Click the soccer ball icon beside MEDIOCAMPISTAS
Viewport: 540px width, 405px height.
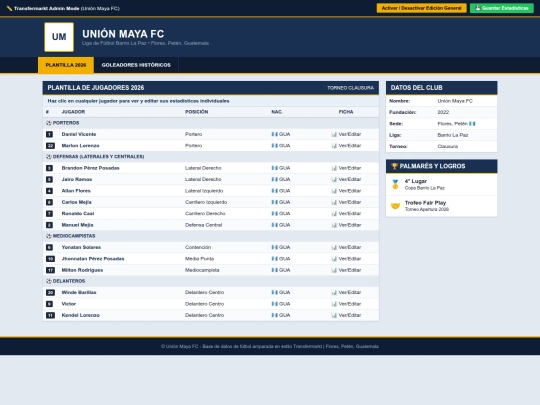pyautogui.click(x=49, y=236)
